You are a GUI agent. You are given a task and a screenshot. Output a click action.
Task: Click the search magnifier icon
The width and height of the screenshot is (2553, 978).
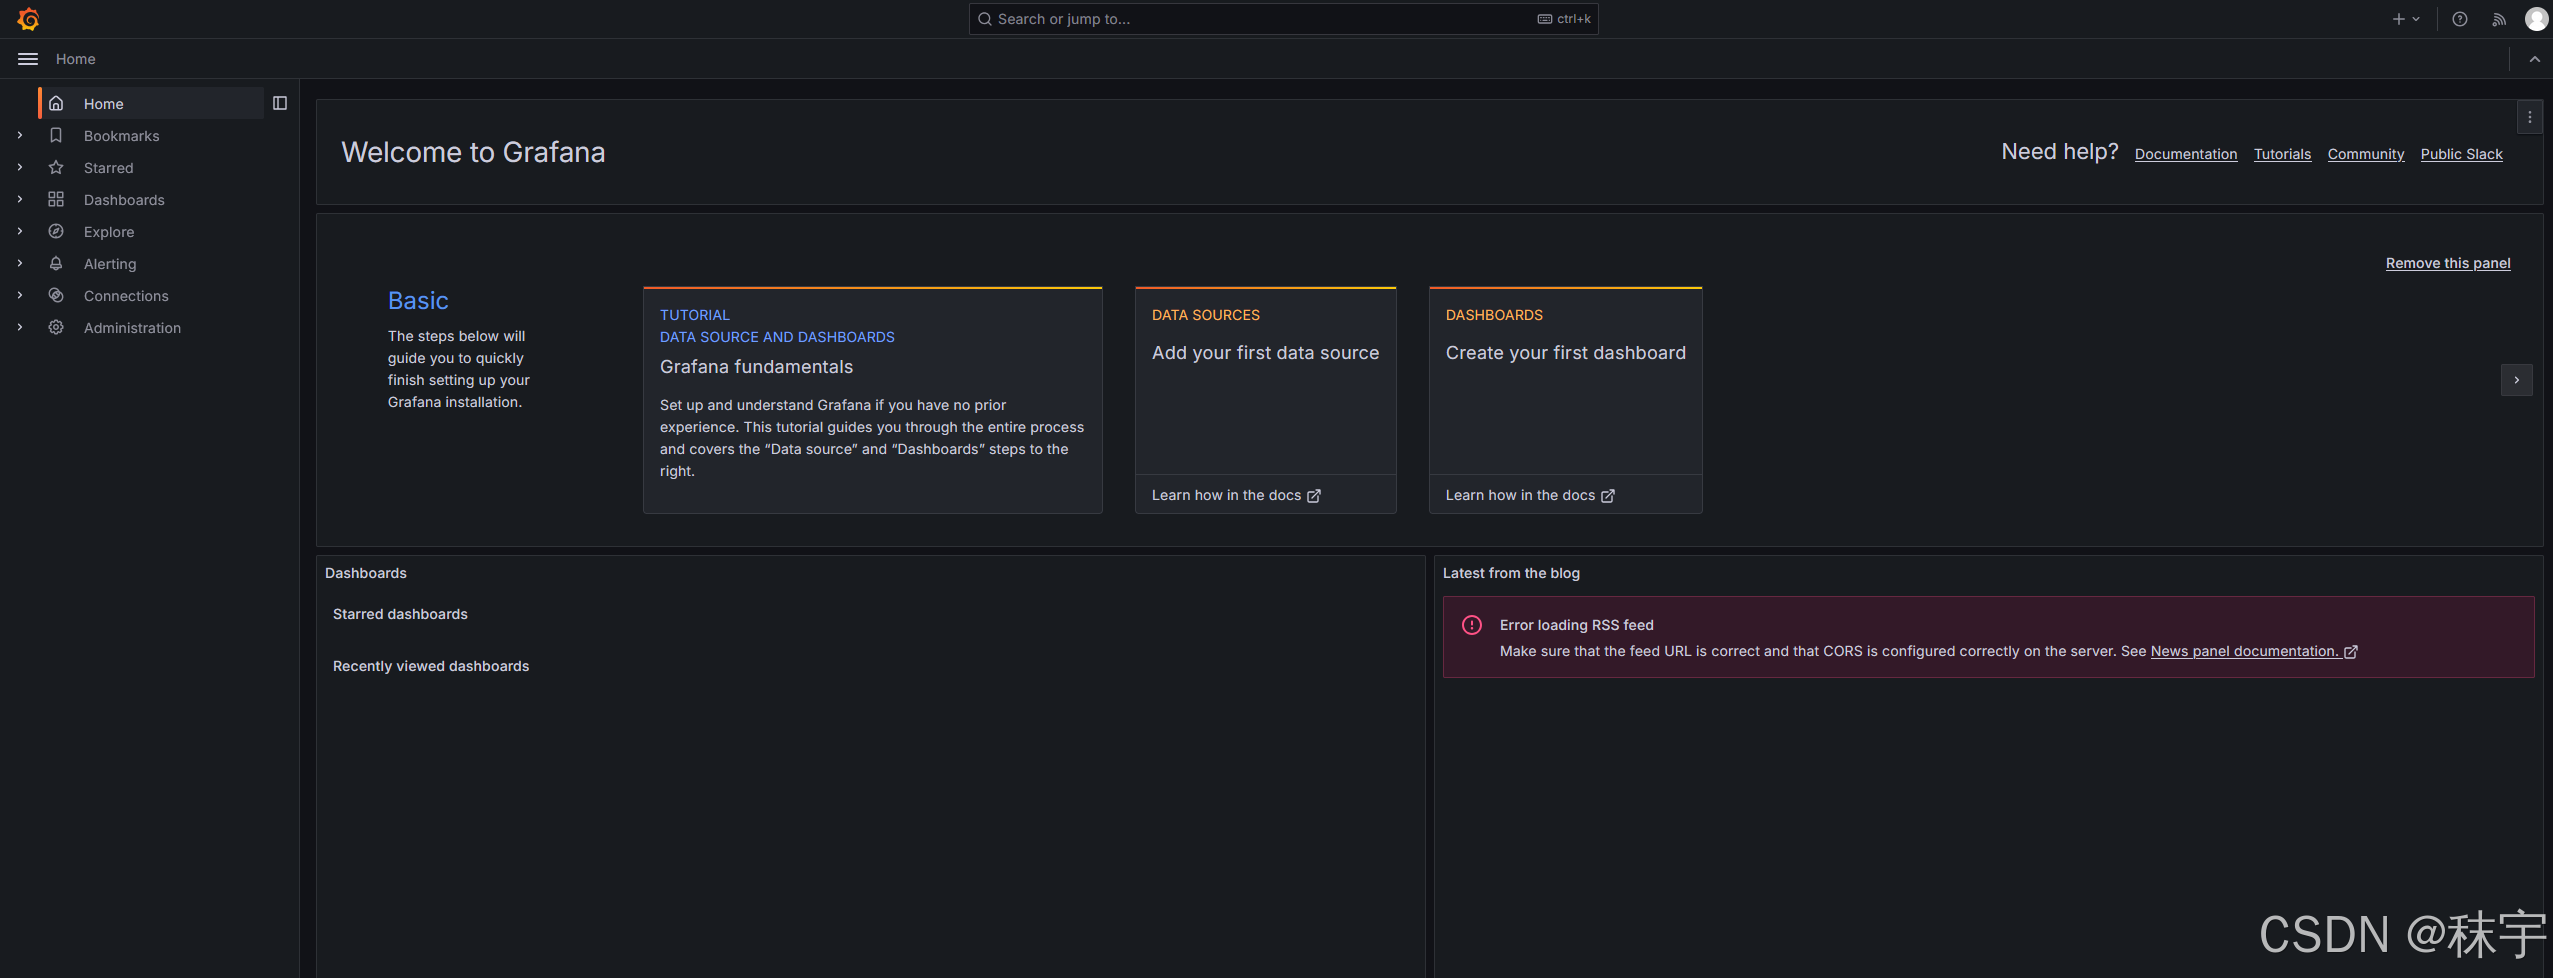[985, 19]
